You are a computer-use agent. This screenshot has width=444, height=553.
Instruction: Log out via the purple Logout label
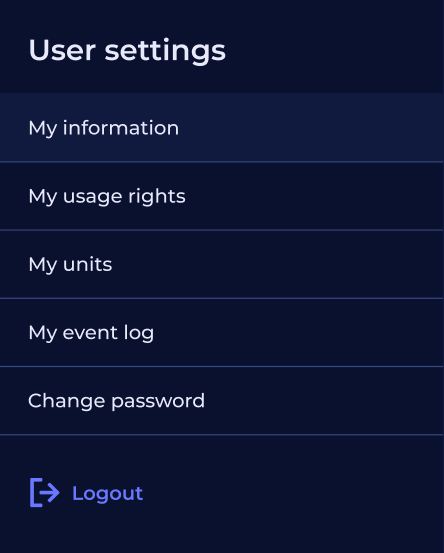(x=107, y=493)
